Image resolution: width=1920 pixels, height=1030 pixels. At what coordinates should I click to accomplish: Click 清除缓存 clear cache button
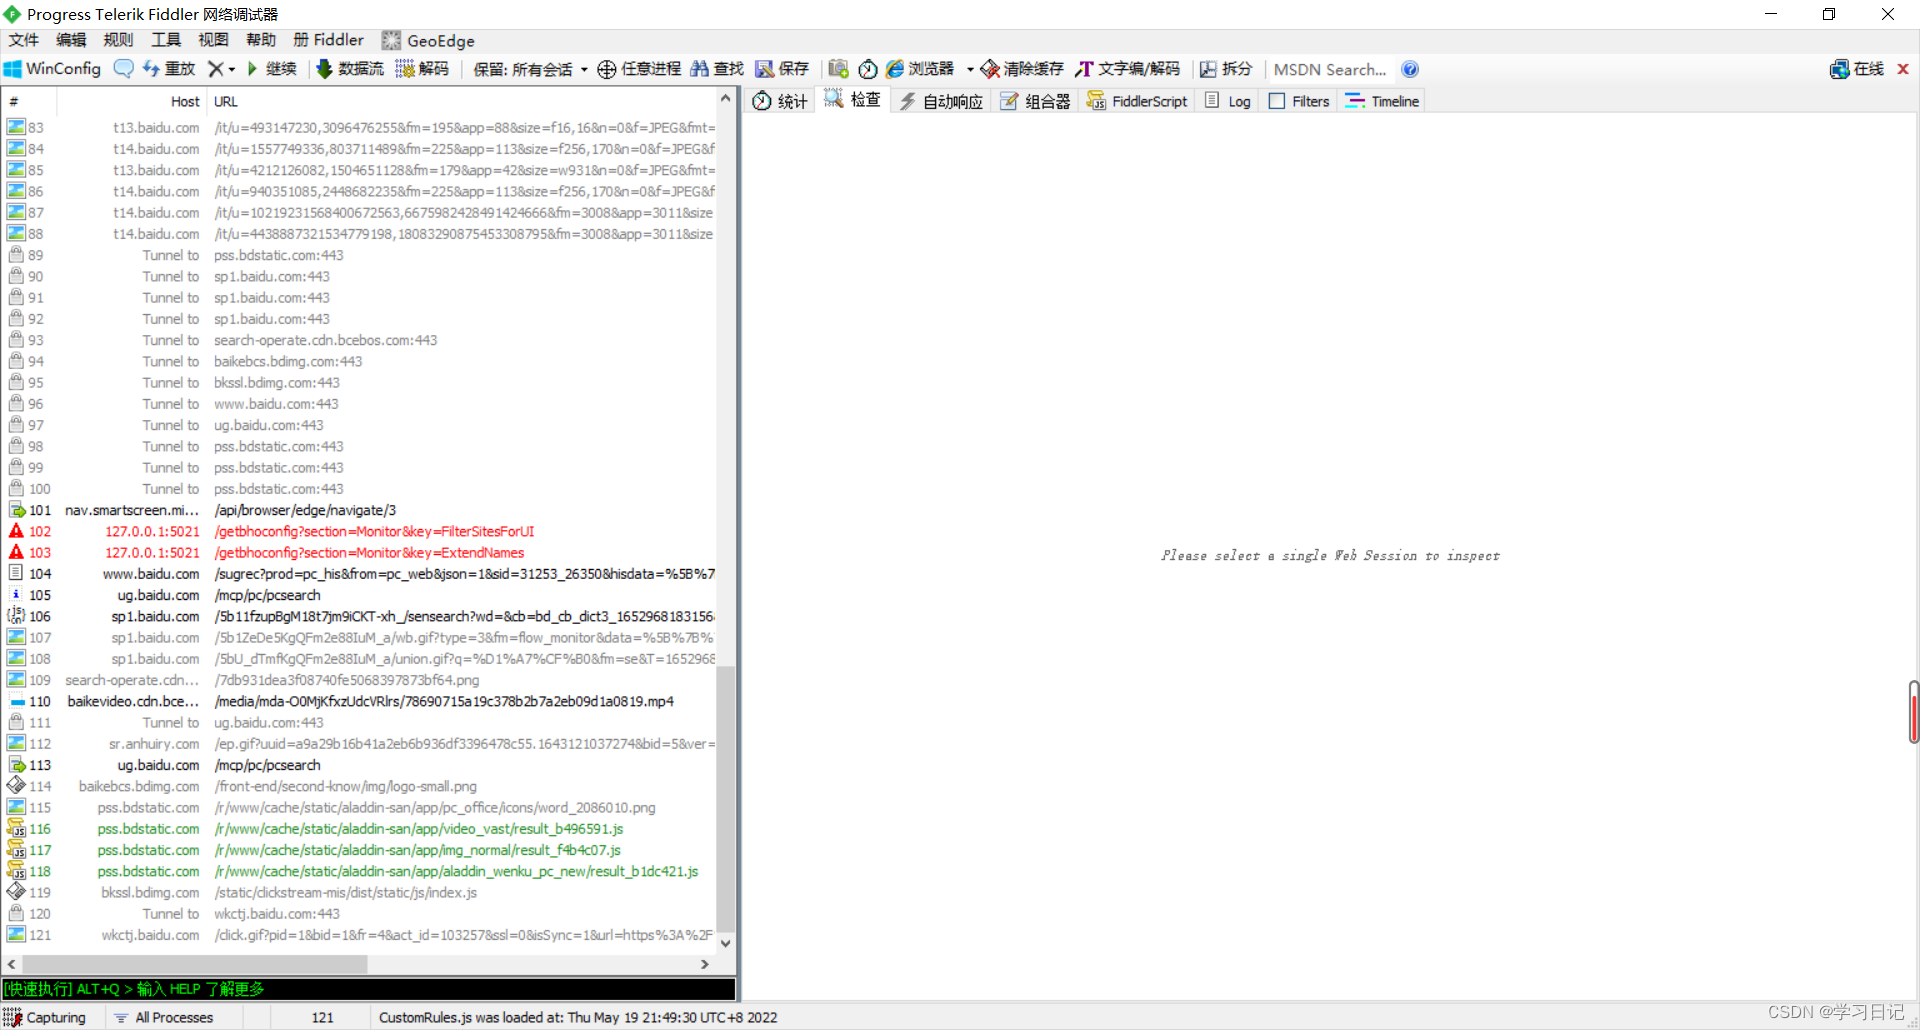1022,69
